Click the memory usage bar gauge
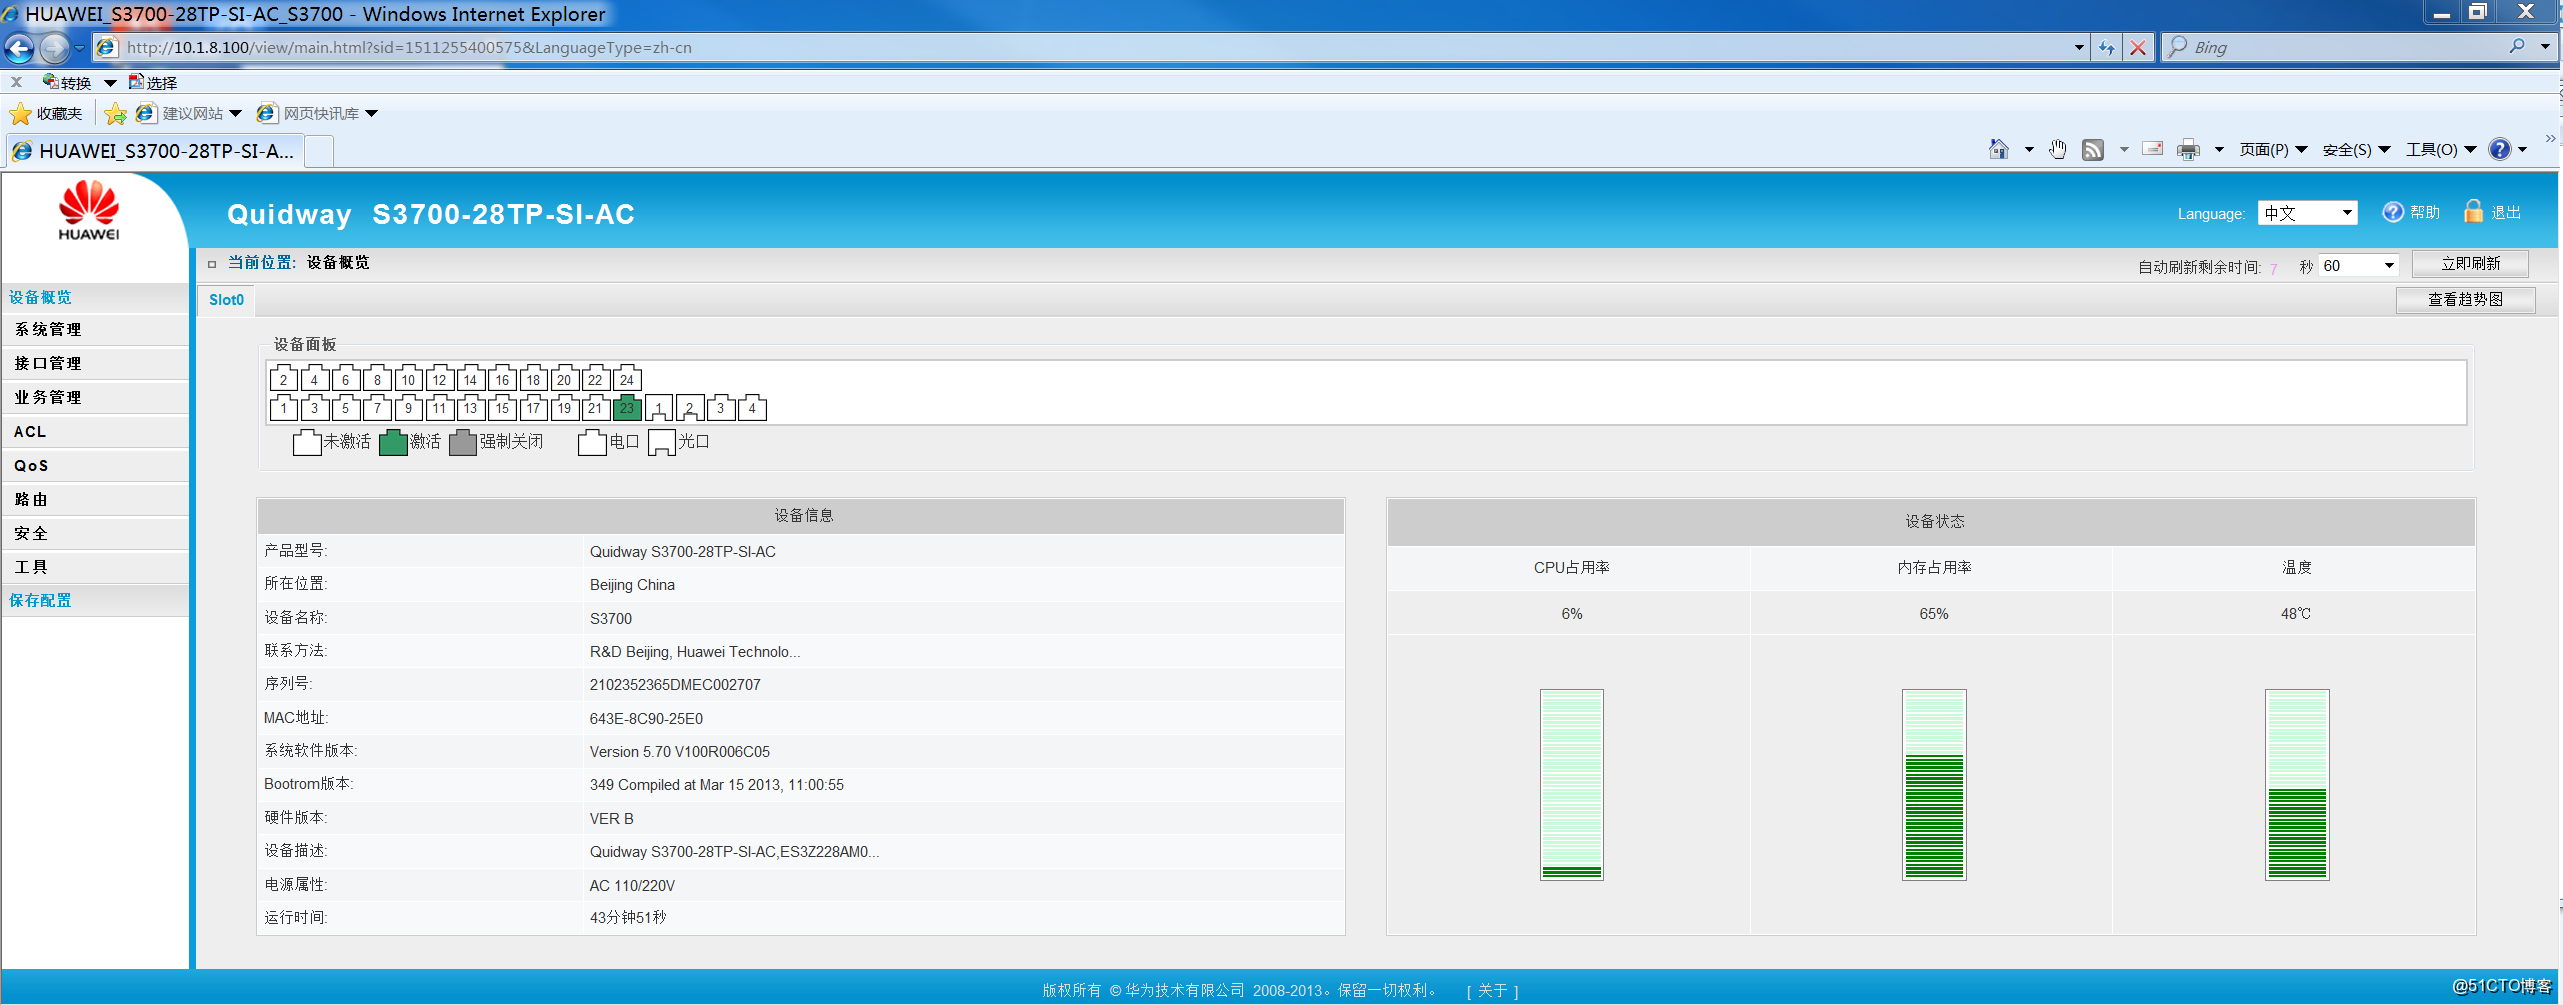Viewport: 2563px width, 1005px height. [1933, 784]
